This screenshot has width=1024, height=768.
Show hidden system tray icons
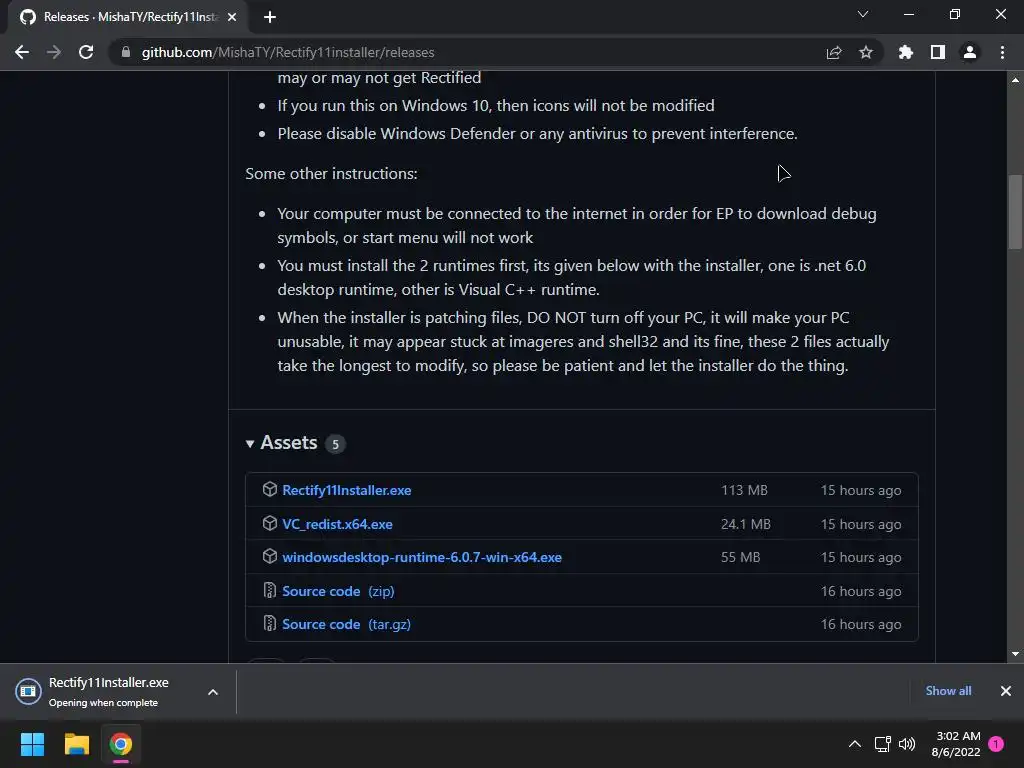coord(854,744)
